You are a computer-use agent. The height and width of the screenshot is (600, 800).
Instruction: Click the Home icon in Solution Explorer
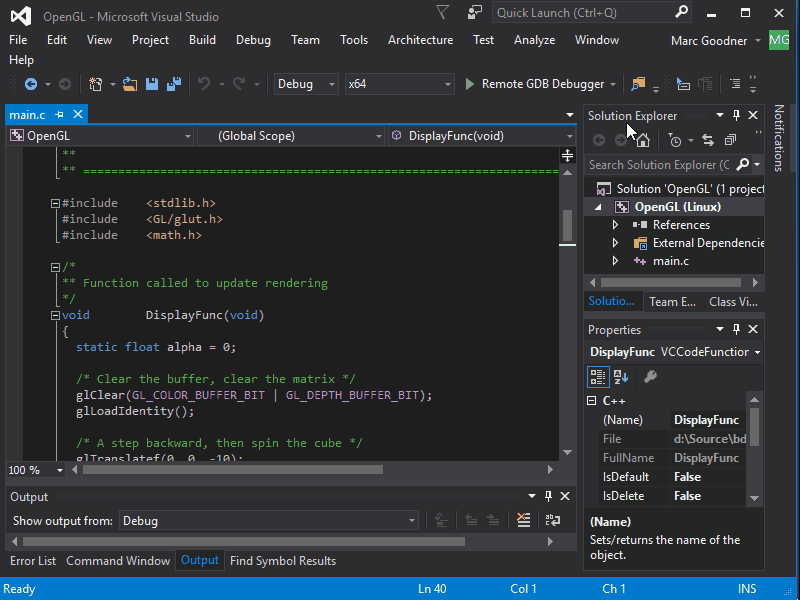coord(643,140)
